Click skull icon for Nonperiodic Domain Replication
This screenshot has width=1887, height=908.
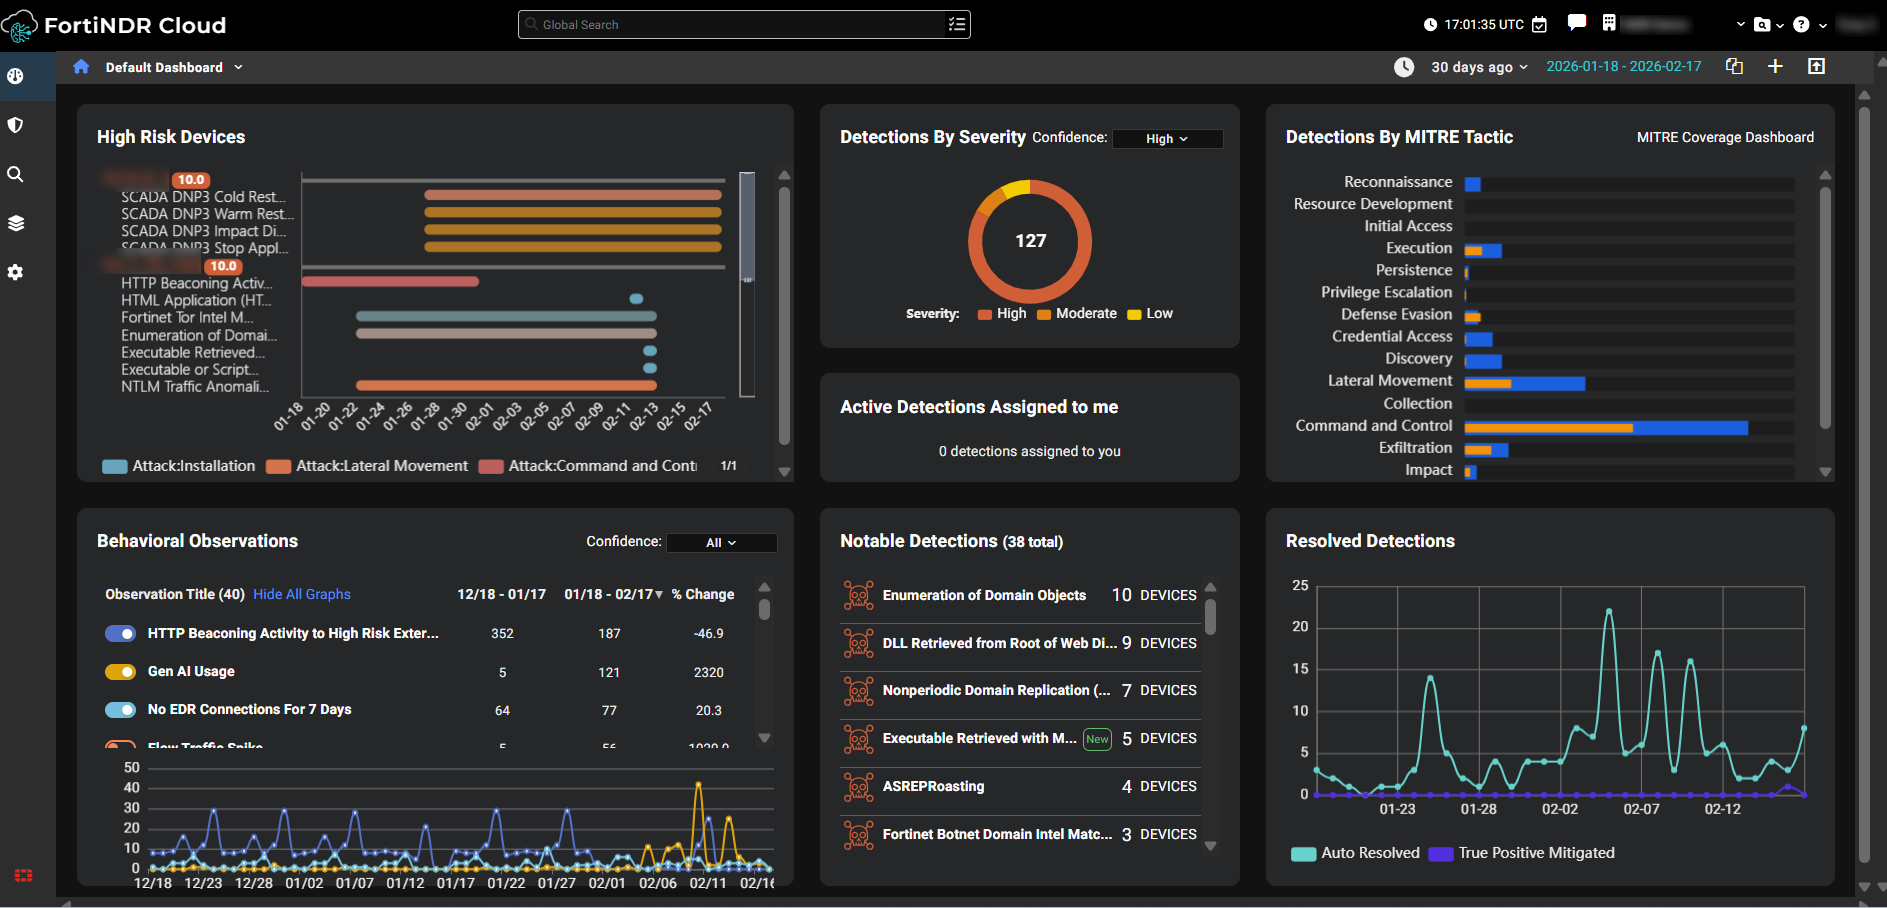coord(858,691)
